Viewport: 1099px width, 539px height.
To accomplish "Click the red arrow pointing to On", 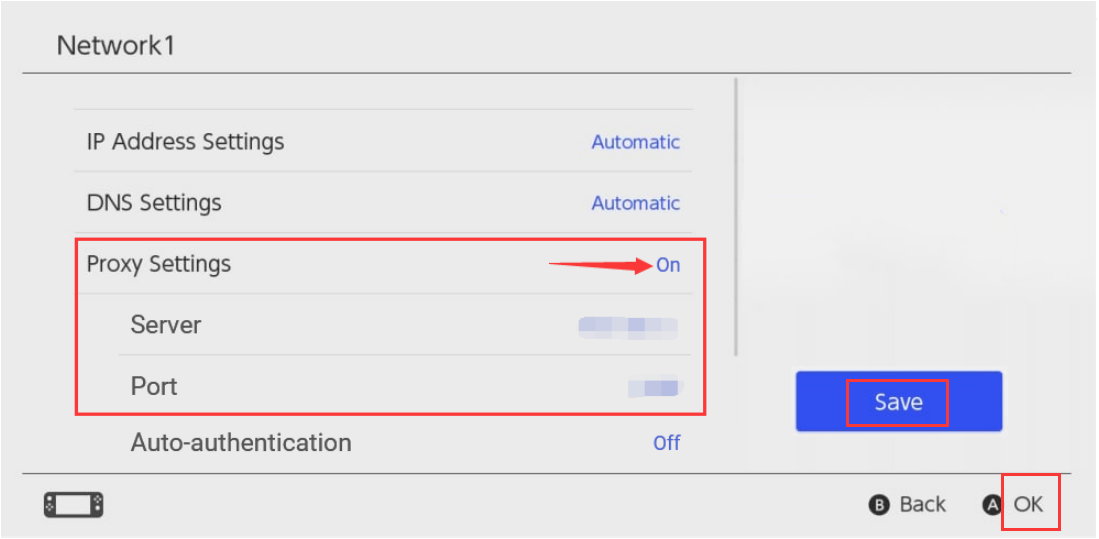I will (x=601, y=266).
